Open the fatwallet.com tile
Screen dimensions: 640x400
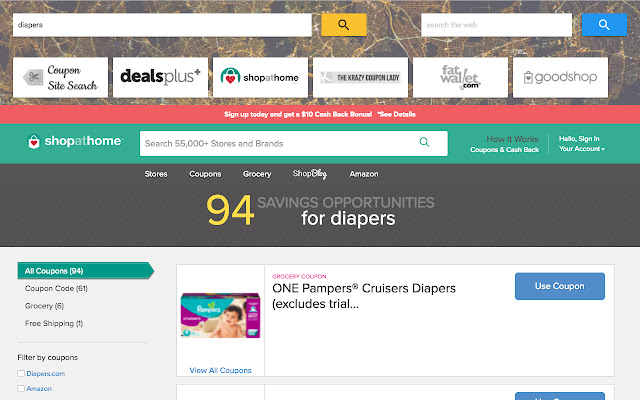460,77
